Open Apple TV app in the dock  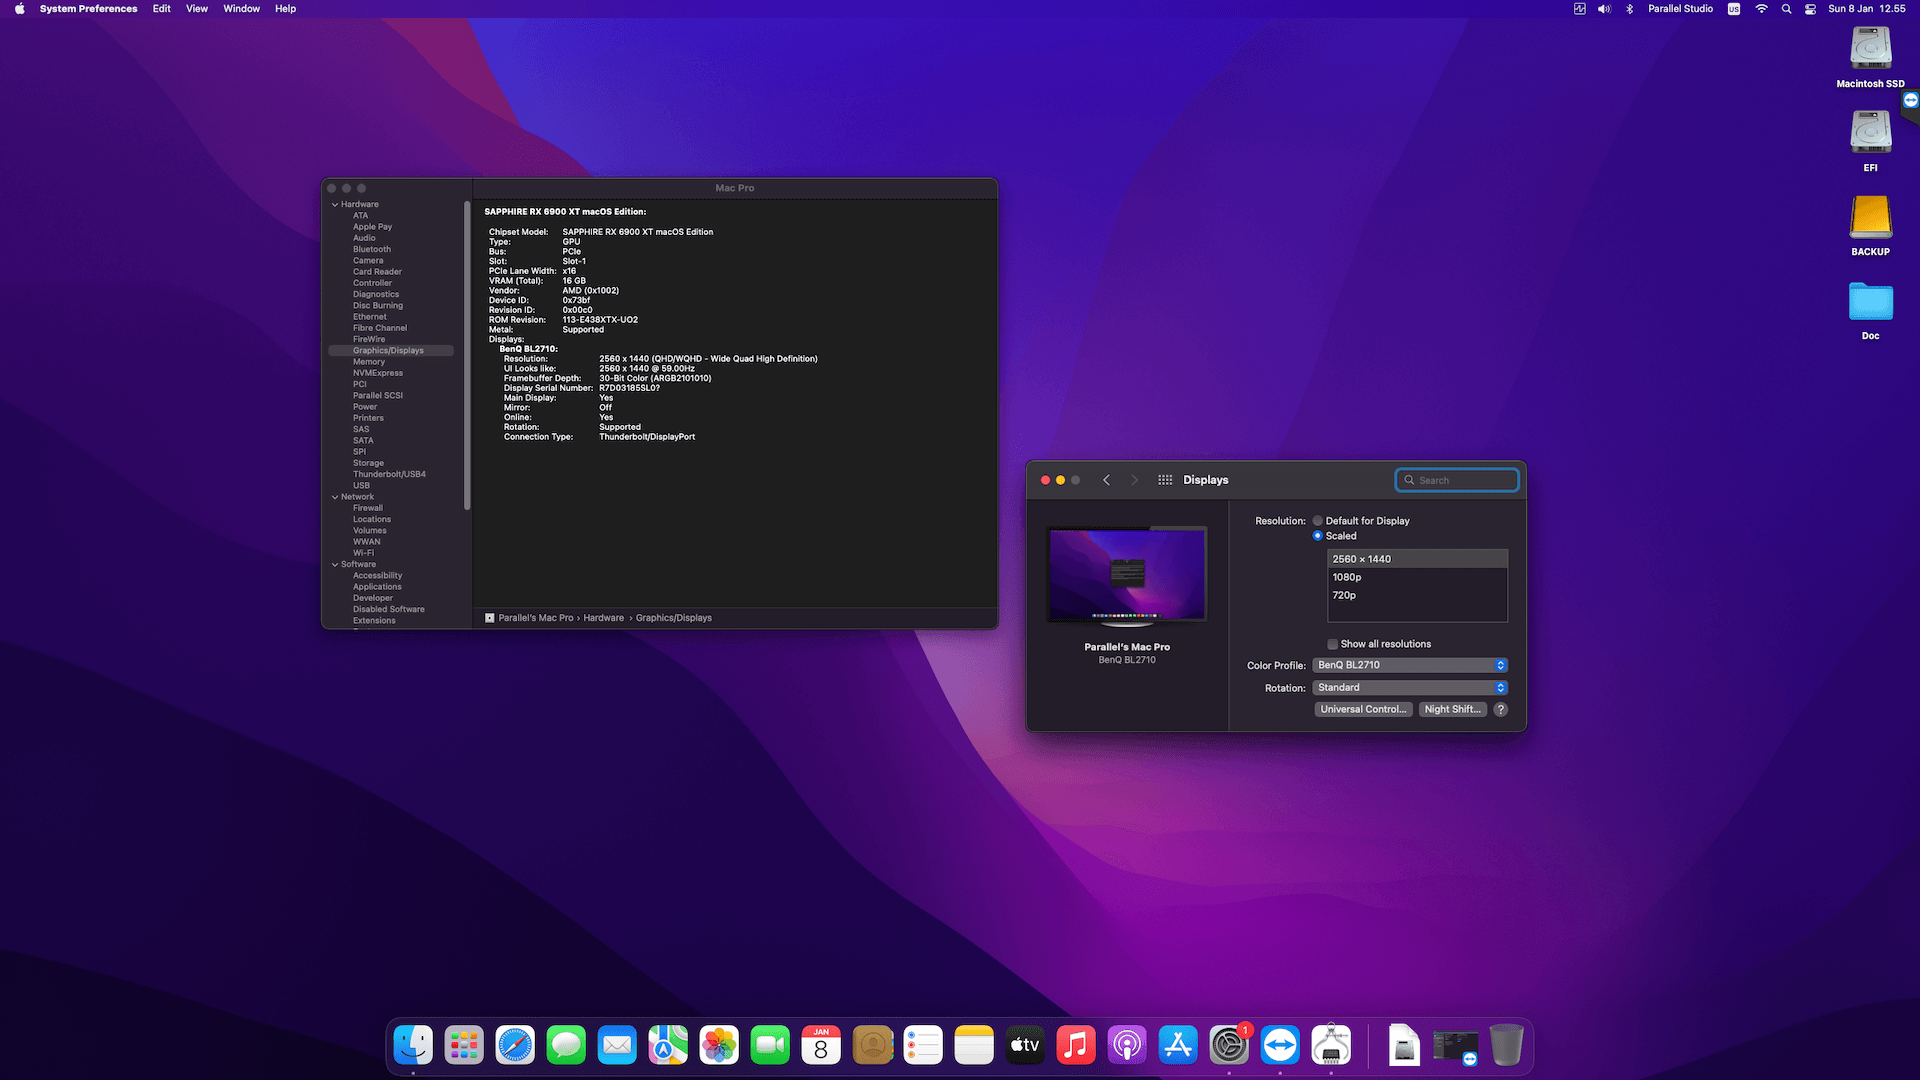click(x=1025, y=1045)
